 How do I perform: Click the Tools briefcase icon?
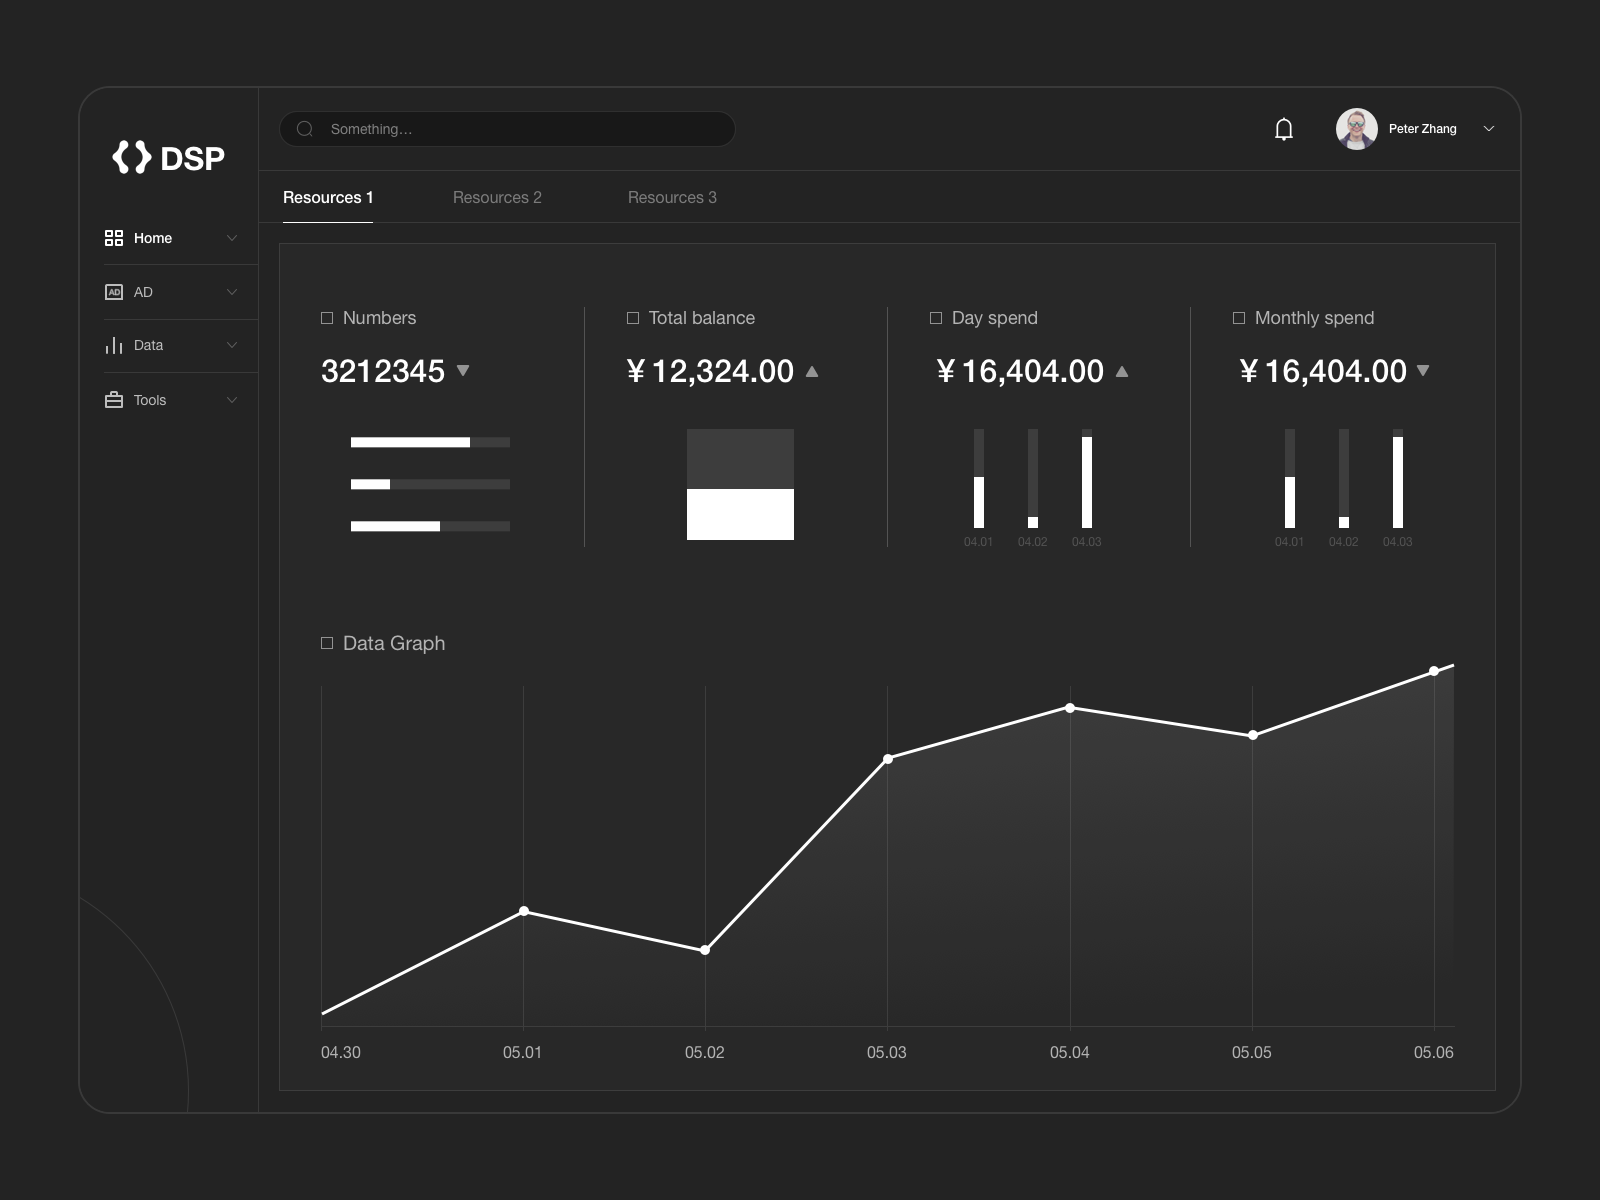pyautogui.click(x=114, y=399)
